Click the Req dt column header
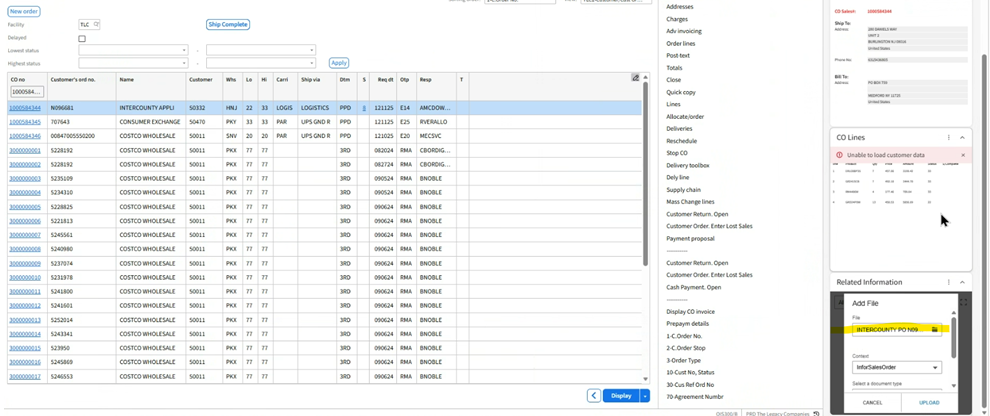 [384, 80]
